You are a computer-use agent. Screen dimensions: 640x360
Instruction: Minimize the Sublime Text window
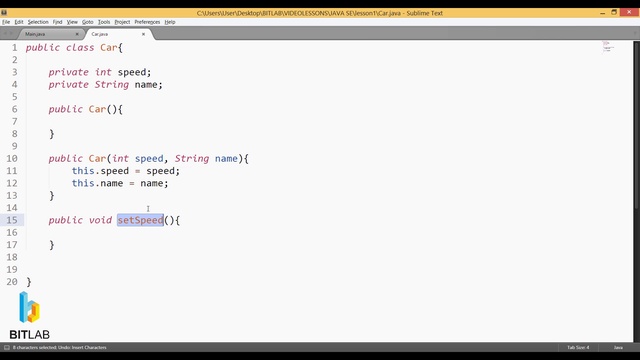pyautogui.click(x=602, y=13)
